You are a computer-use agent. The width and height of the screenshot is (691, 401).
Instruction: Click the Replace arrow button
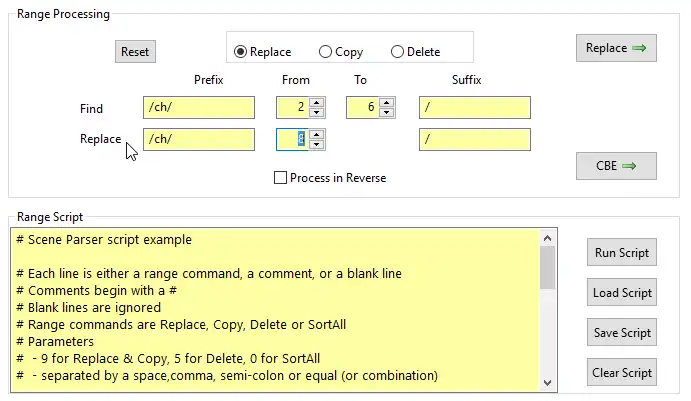pos(616,48)
